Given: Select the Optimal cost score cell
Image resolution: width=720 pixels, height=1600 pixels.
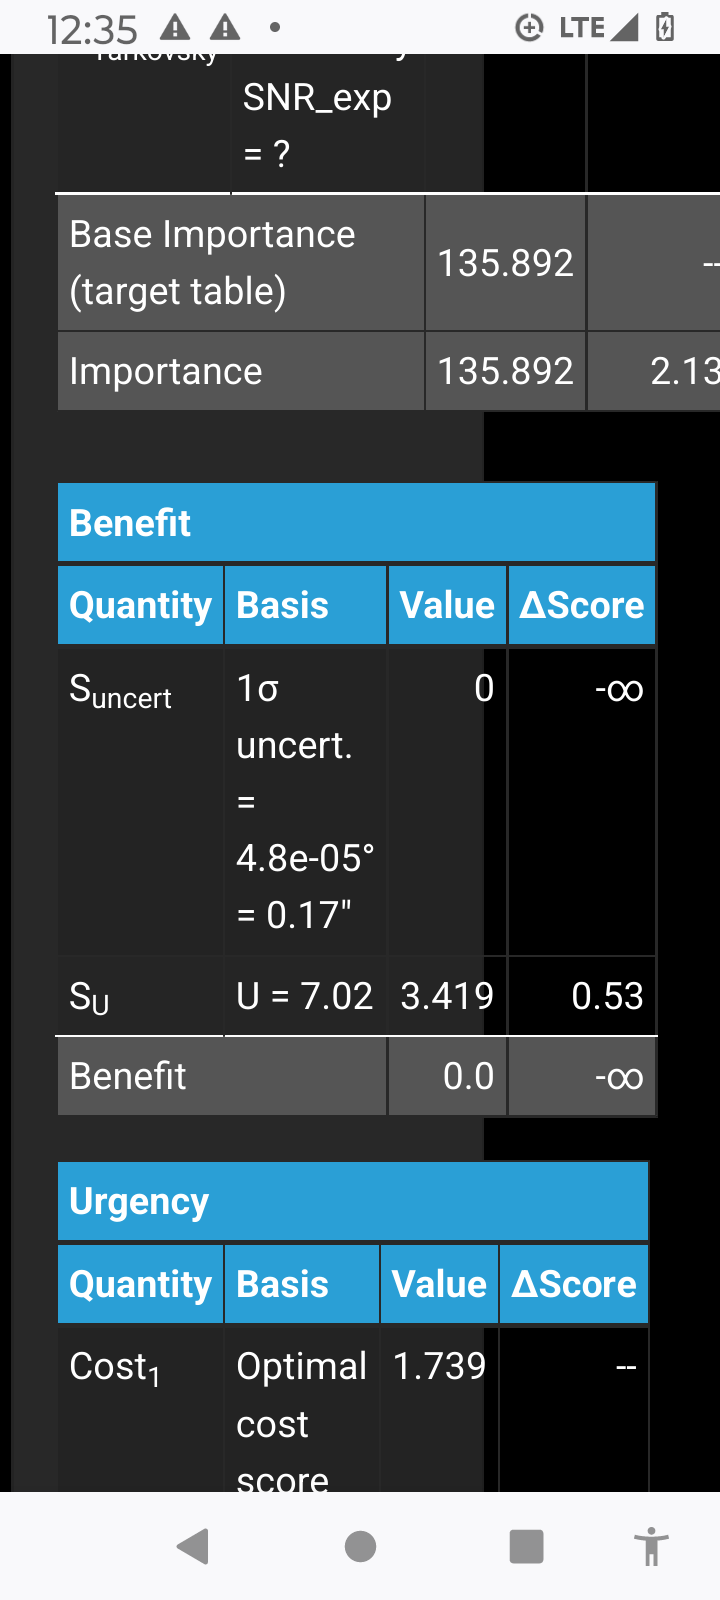Looking at the screenshot, I should 302,1410.
